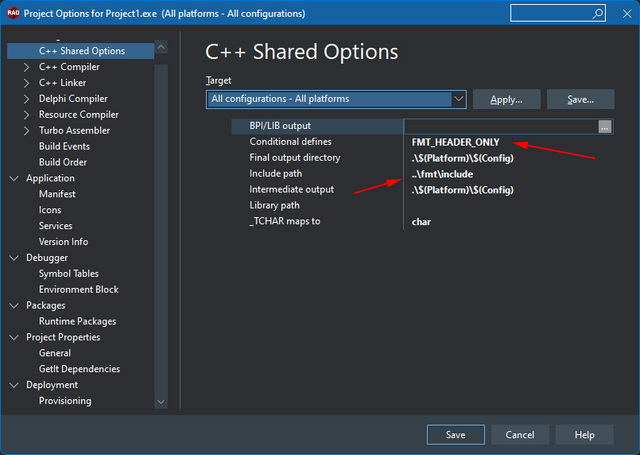Screen dimensions: 640x455
Task: Select the Include path property label
Action: pyautogui.click(x=276, y=174)
